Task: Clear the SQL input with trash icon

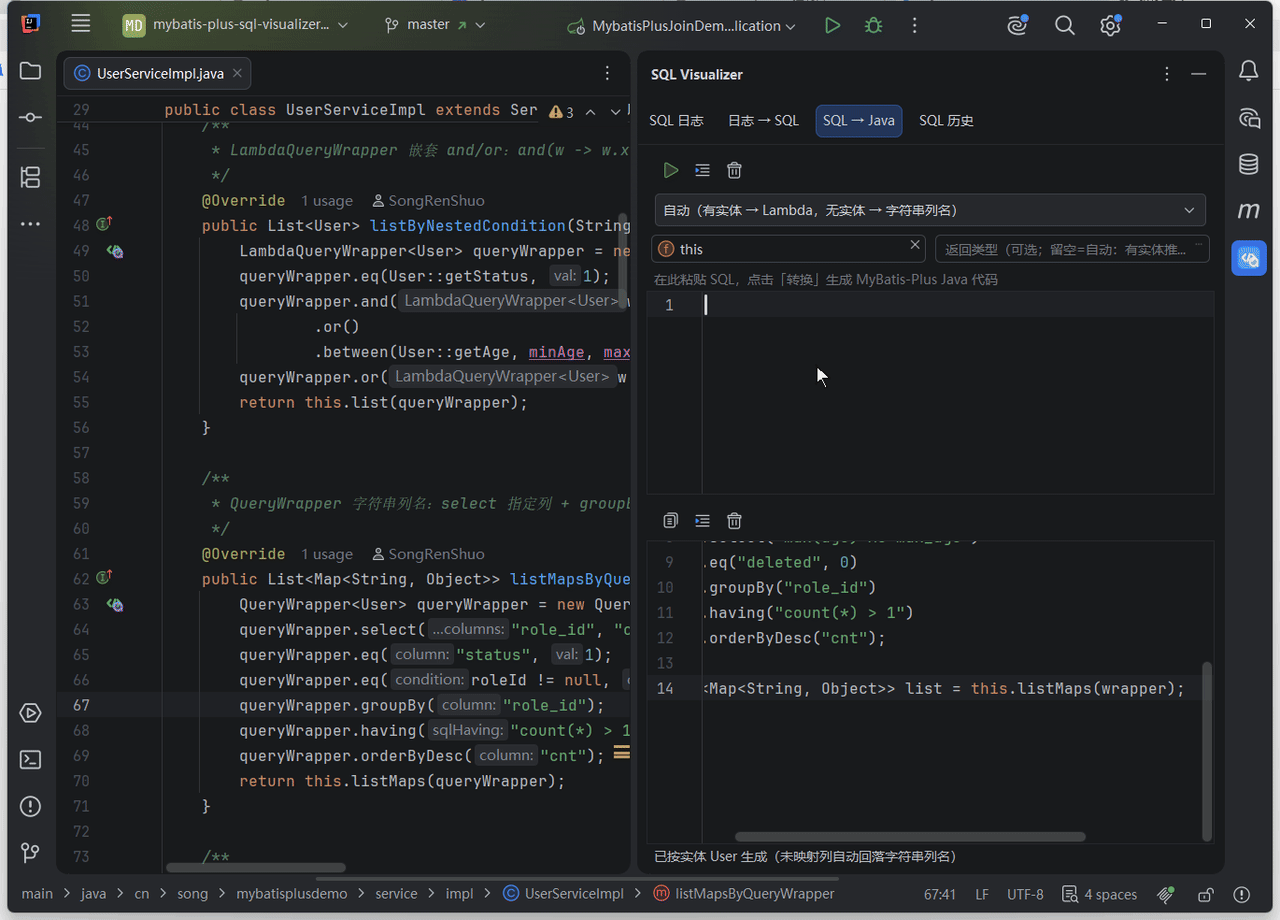Action: 734,171
